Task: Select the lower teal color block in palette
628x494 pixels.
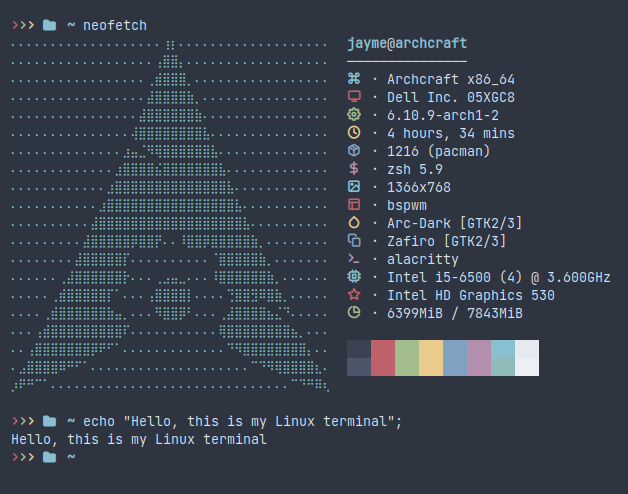Action: click(x=503, y=367)
